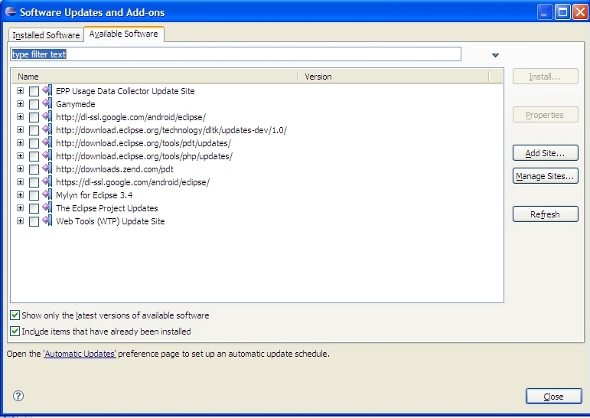Click the site icon for http://dl-ssl.google.com/android/eclipse/
590x418 pixels.
(47, 117)
